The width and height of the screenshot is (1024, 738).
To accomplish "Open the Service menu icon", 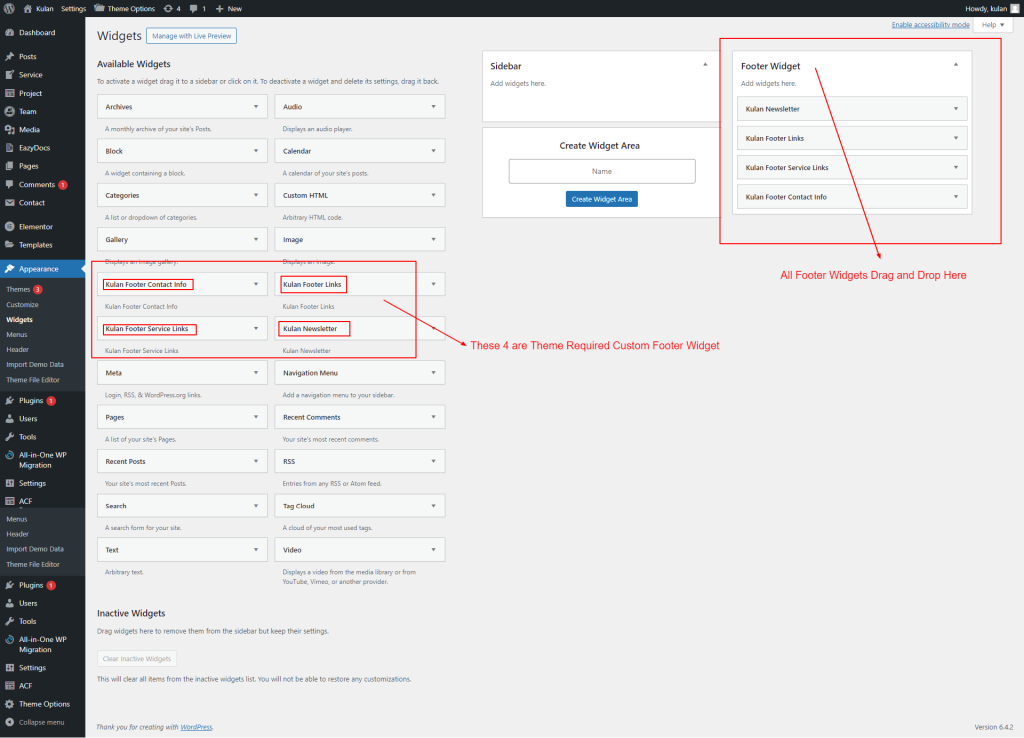I will point(9,75).
